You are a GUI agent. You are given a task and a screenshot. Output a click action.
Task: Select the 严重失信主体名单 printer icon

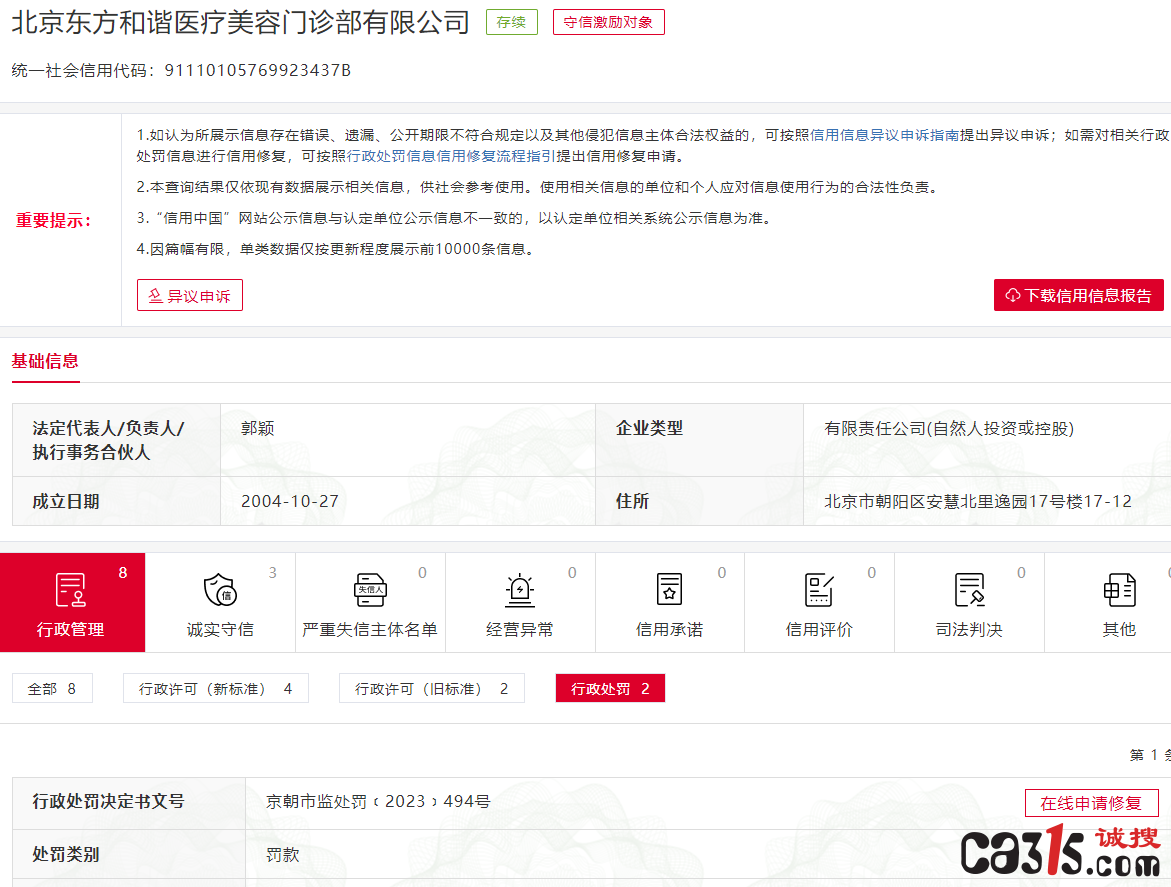[370, 590]
